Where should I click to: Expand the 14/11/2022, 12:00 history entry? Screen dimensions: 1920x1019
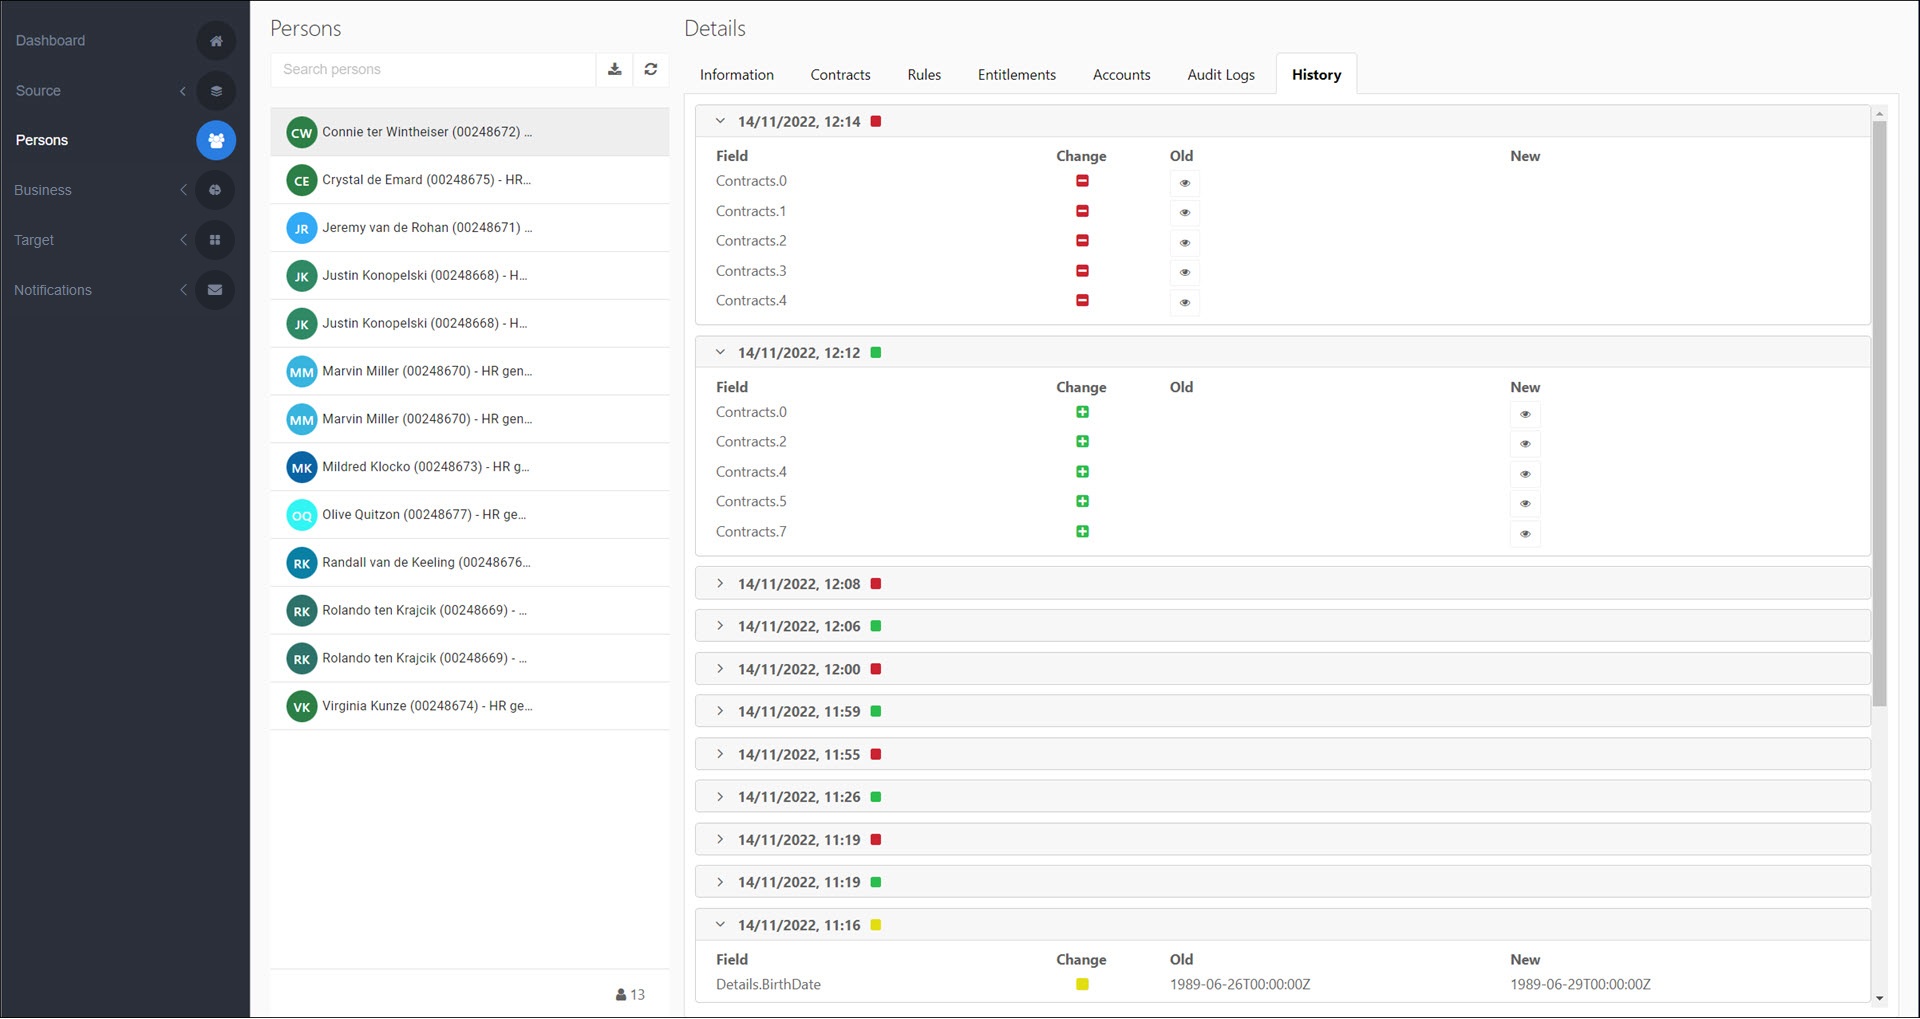pyautogui.click(x=720, y=669)
